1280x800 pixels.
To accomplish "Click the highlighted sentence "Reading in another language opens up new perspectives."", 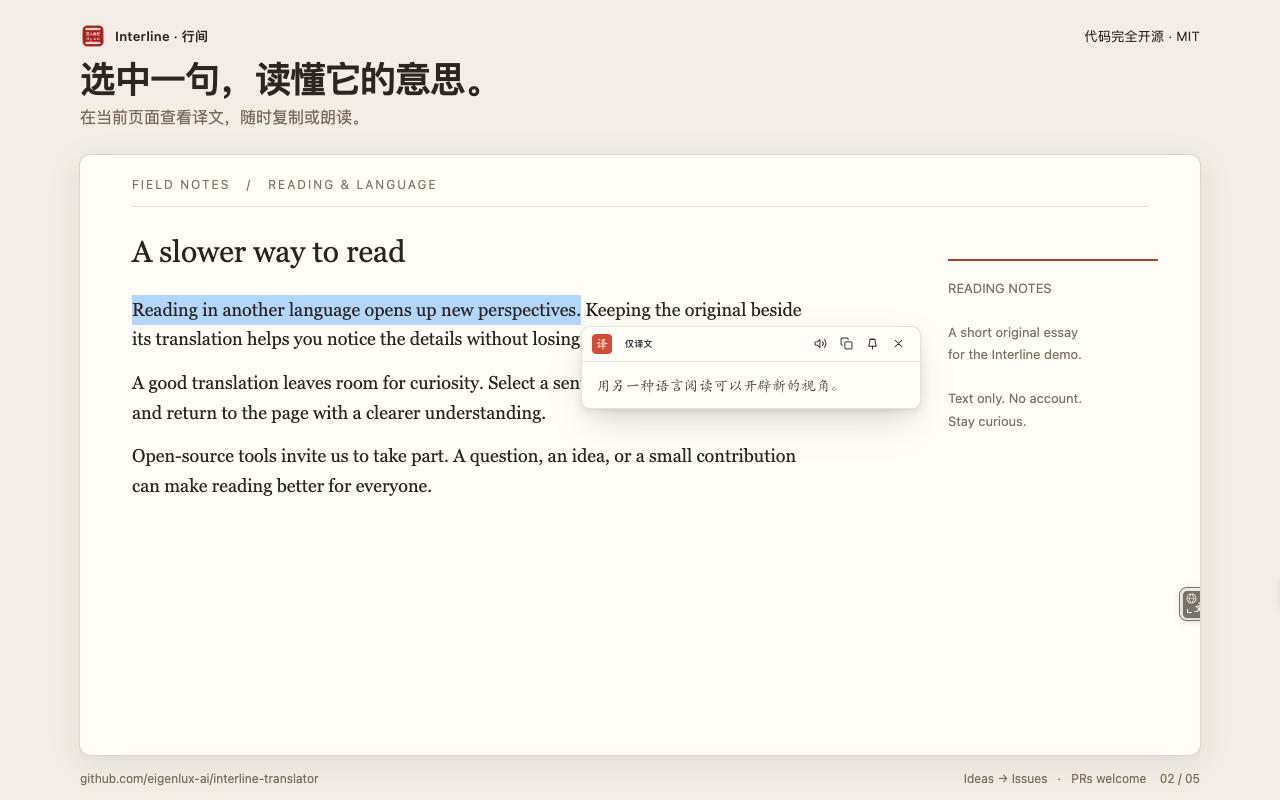I will click(356, 310).
